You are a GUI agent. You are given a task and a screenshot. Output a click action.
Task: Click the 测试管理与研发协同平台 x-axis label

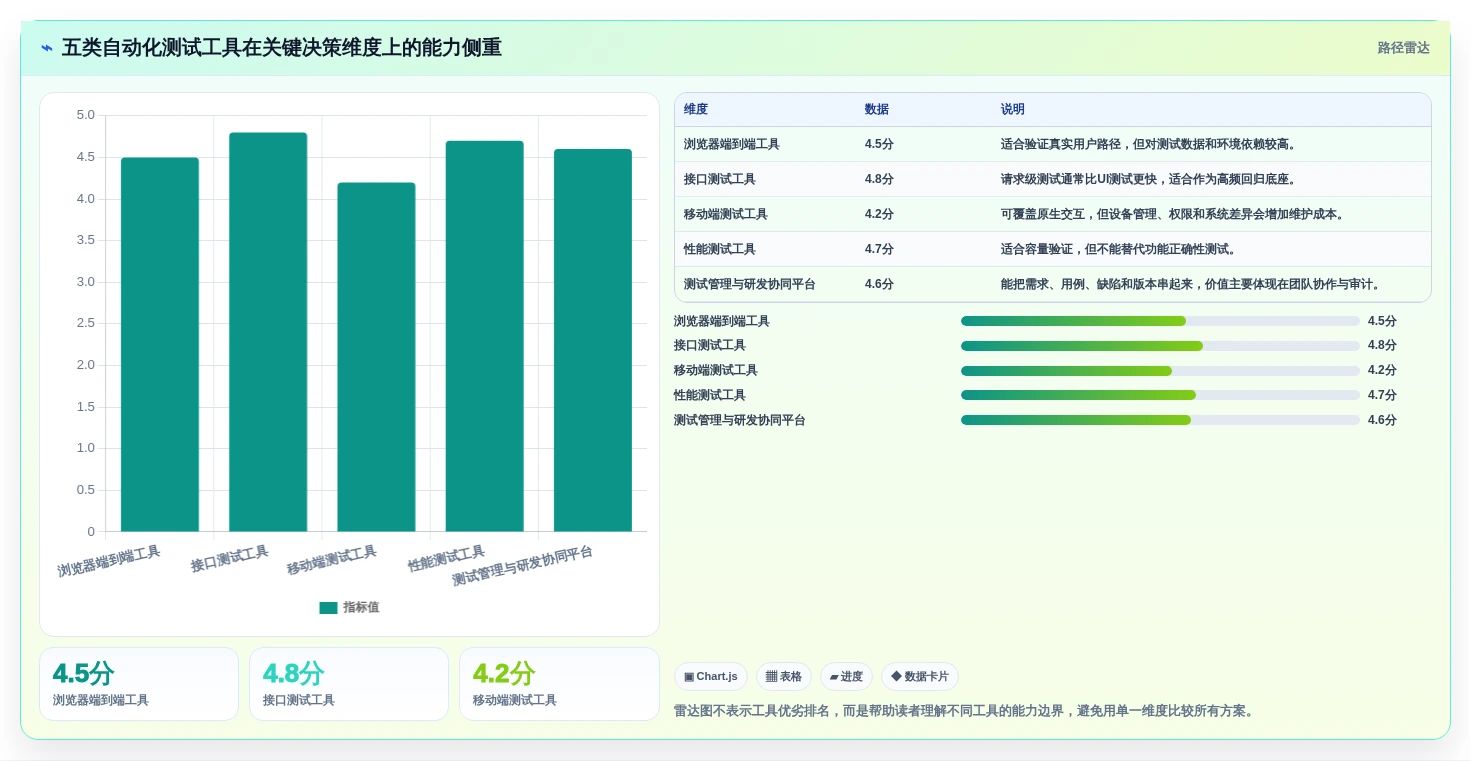[x=522, y=565]
